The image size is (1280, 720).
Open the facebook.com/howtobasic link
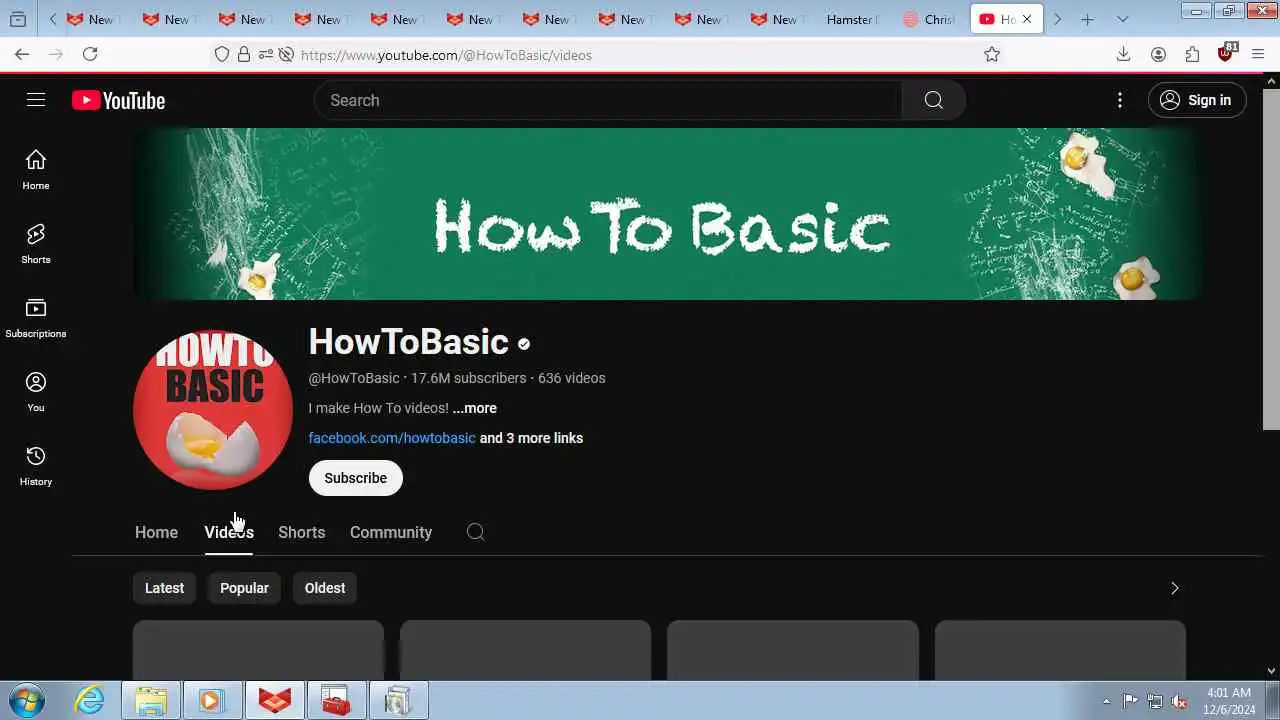[392, 438]
